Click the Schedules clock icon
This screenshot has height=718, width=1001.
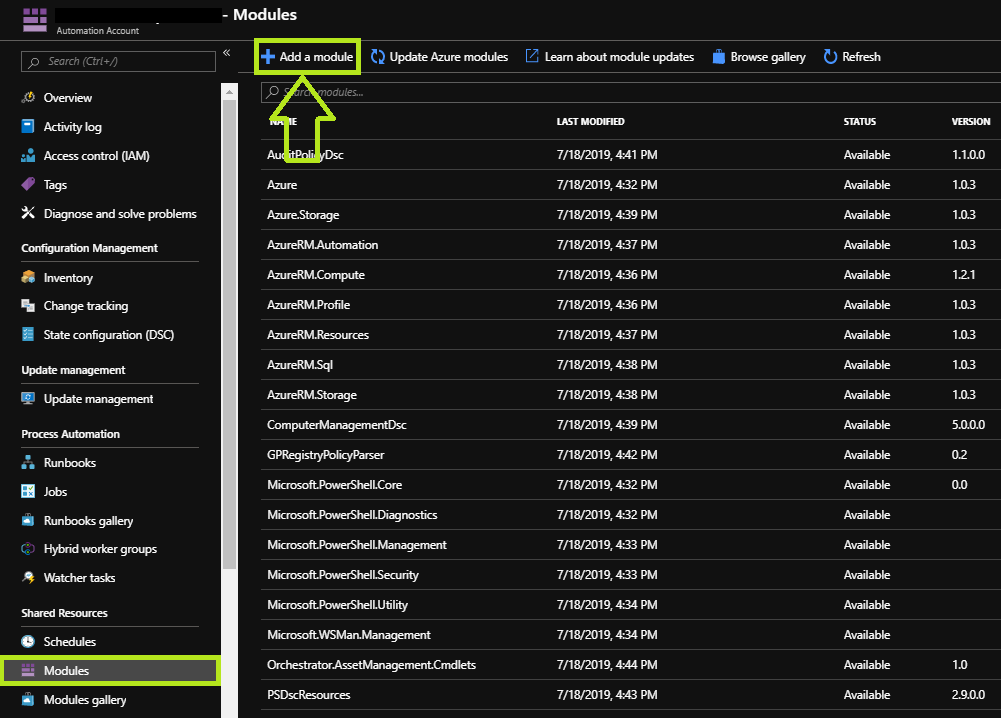28,641
